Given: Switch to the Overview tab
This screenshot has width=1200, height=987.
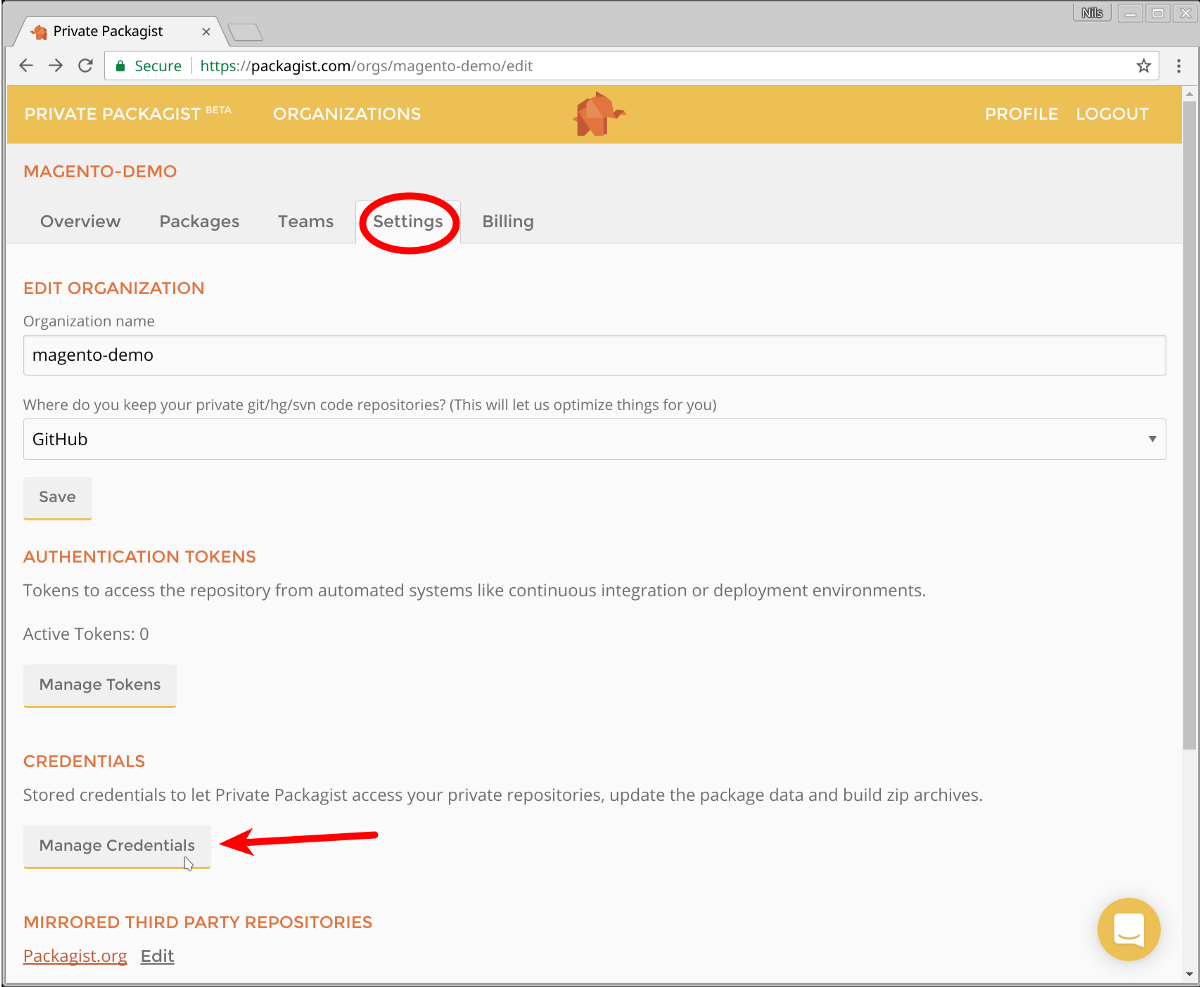Looking at the screenshot, I should (80, 221).
